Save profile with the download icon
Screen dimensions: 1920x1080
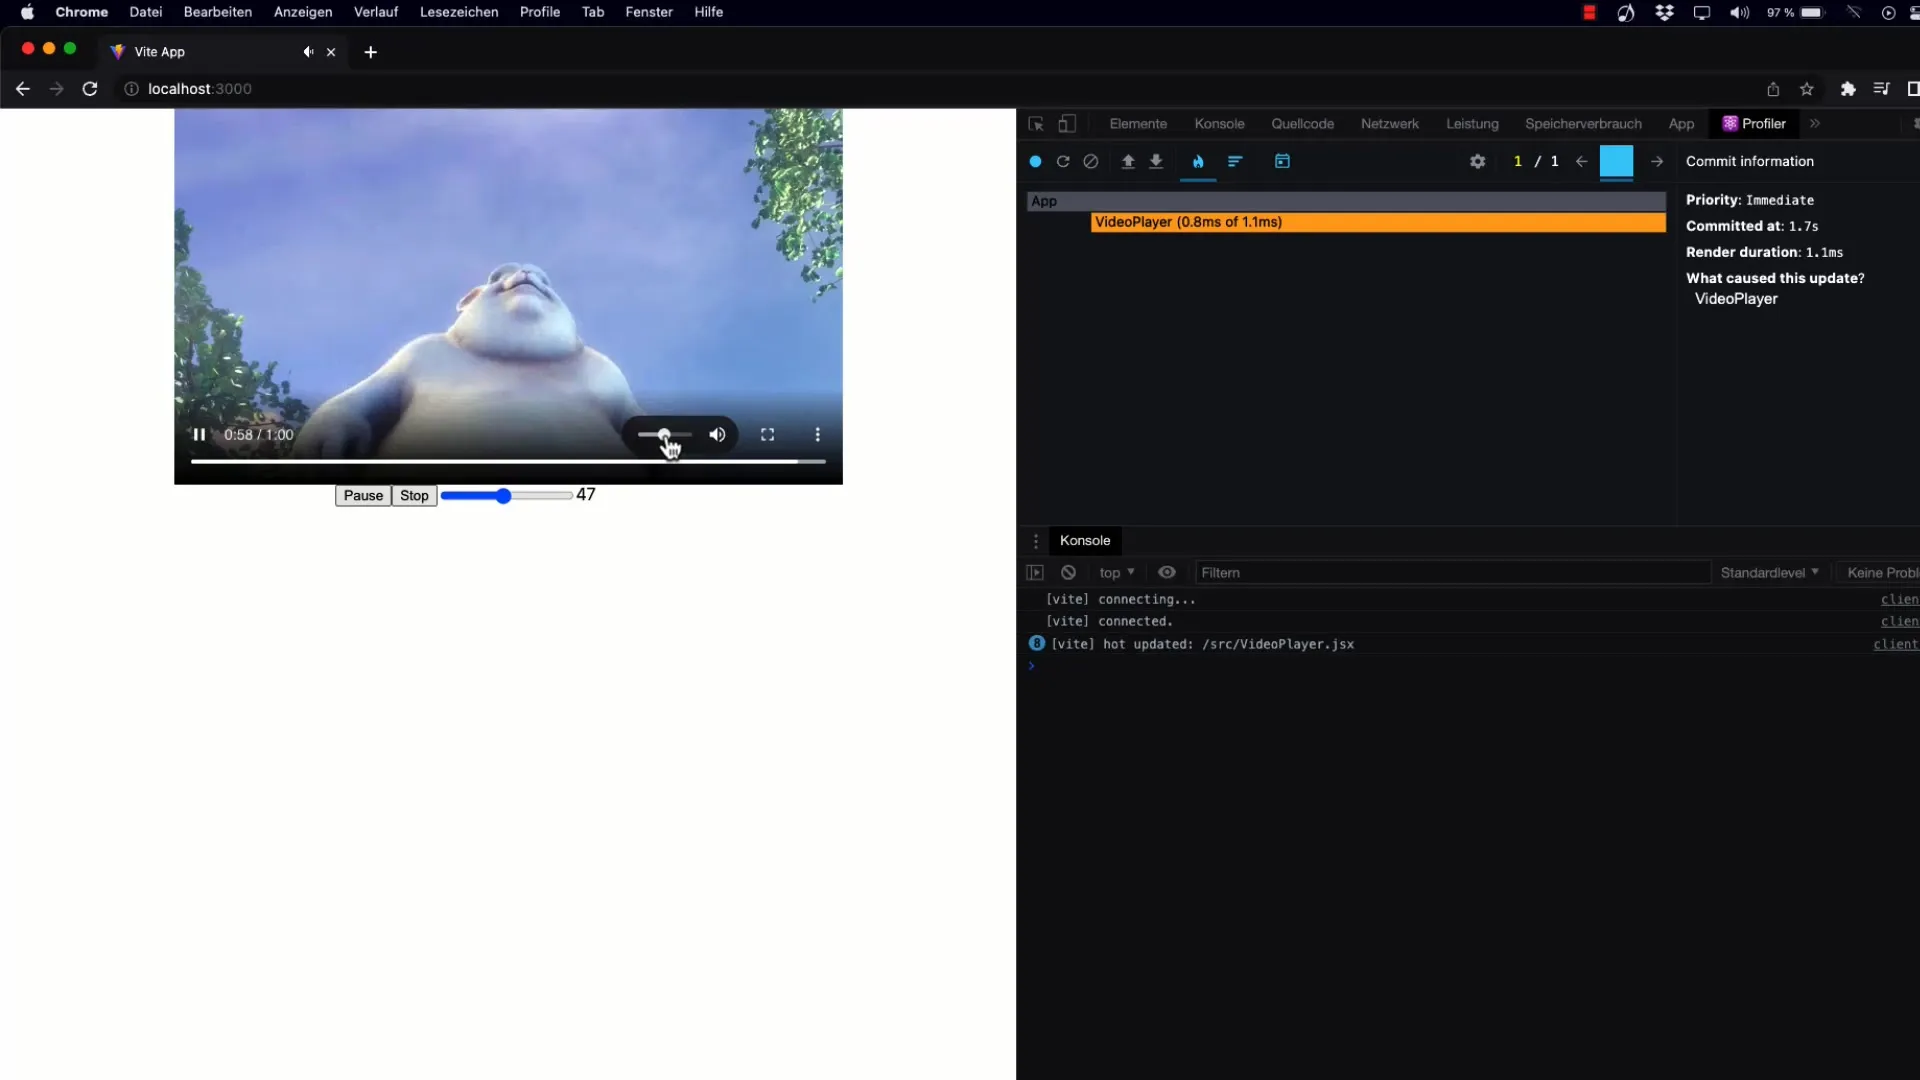pyautogui.click(x=1156, y=161)
